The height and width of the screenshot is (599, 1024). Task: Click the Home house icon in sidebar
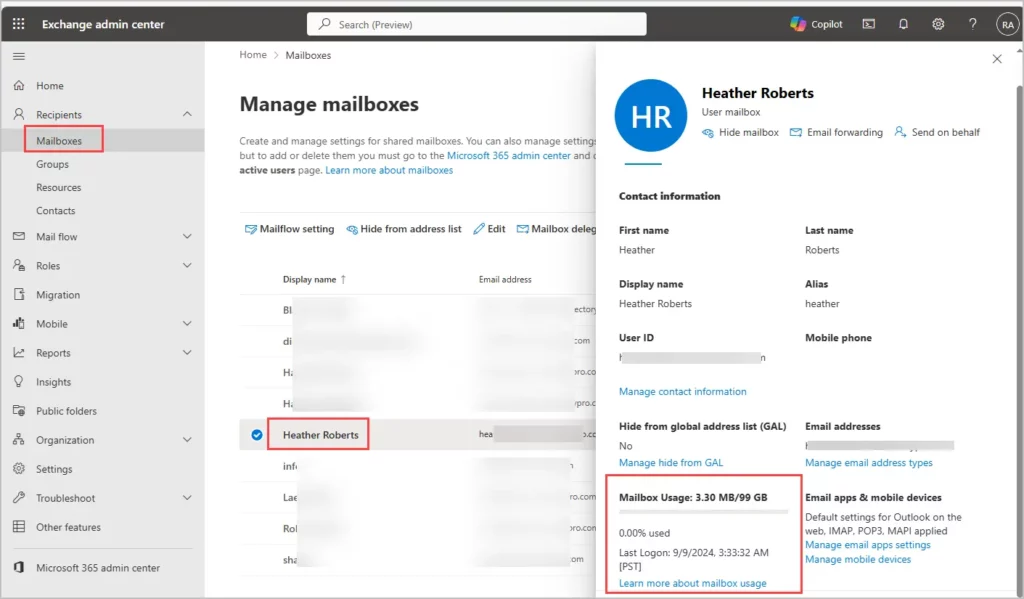(x=19, y=86)
